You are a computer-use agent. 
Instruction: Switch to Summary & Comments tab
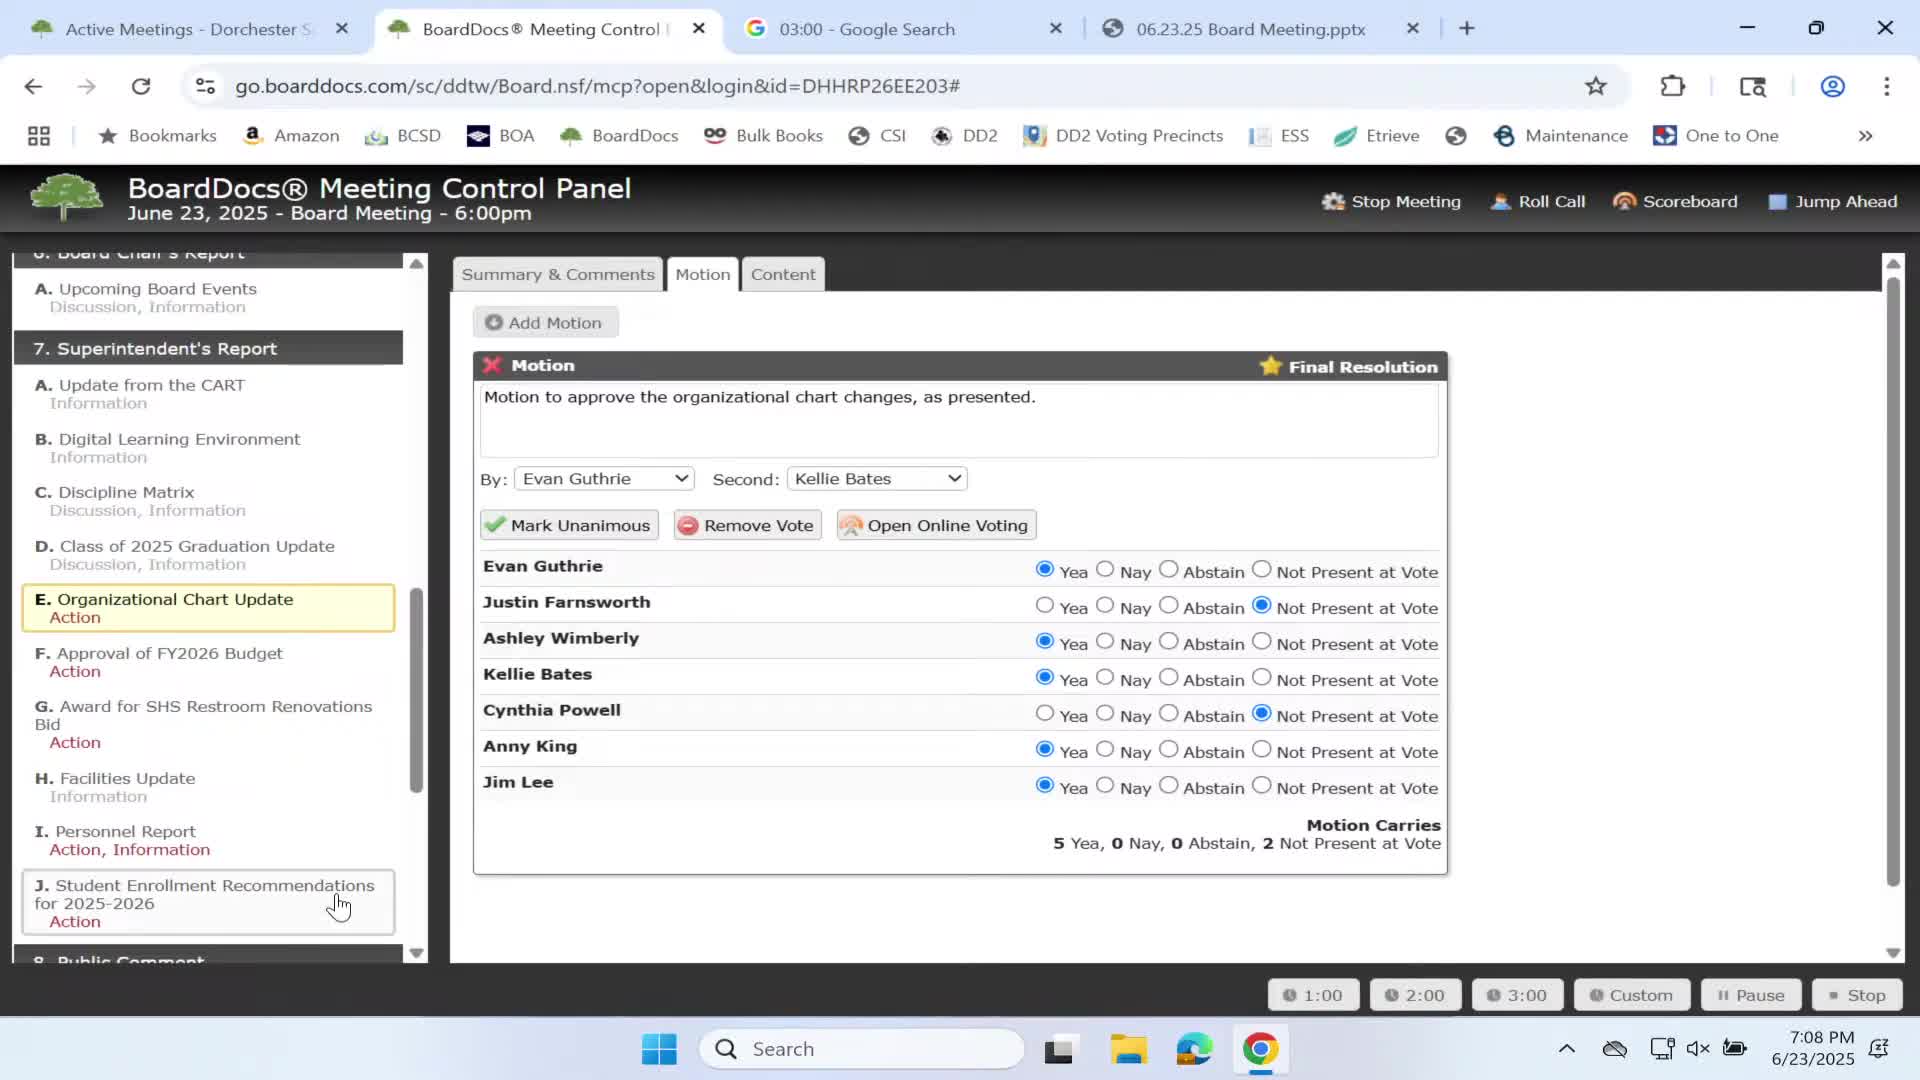click(557, 274)
